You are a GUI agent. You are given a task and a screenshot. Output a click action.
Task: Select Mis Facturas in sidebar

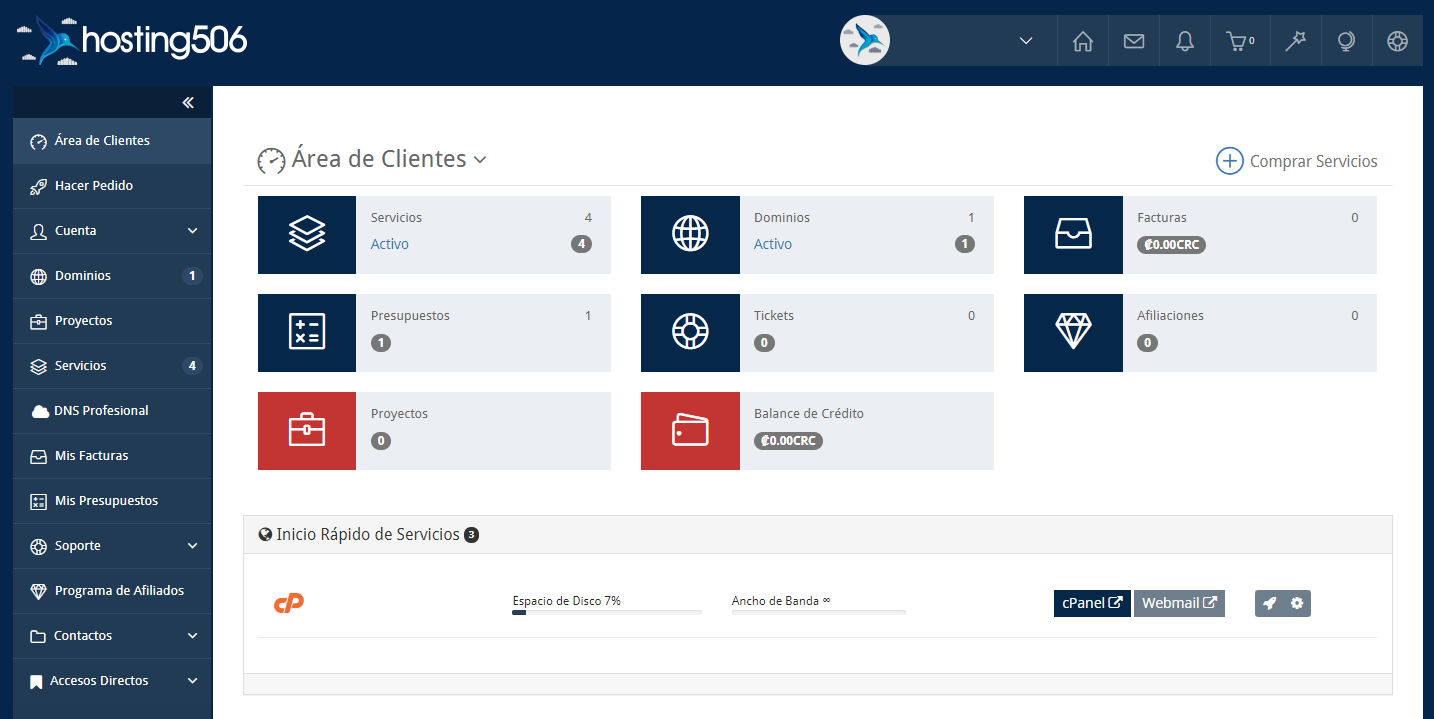click(92, 456)
